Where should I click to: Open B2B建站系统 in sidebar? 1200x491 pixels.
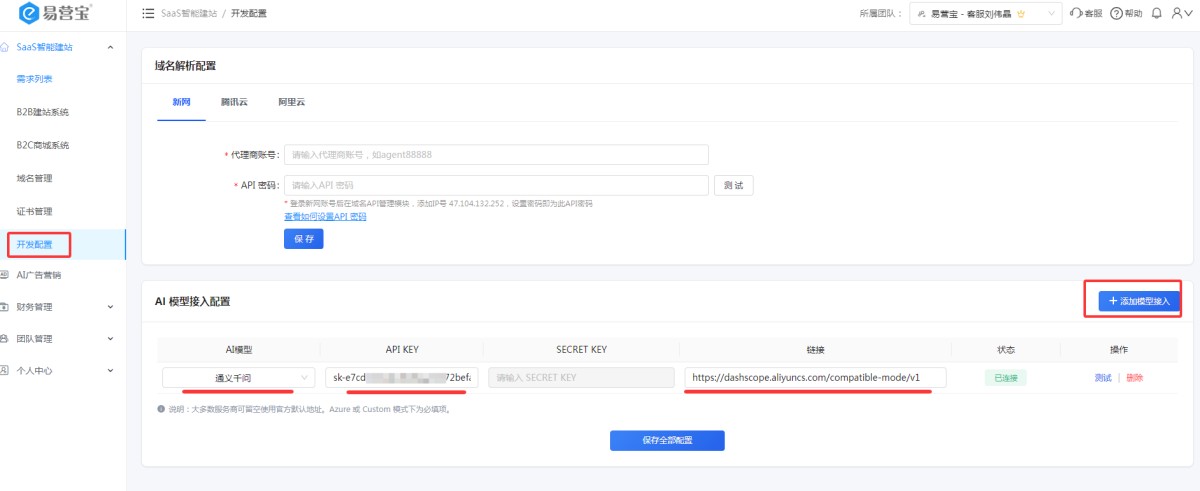point(43,112)
